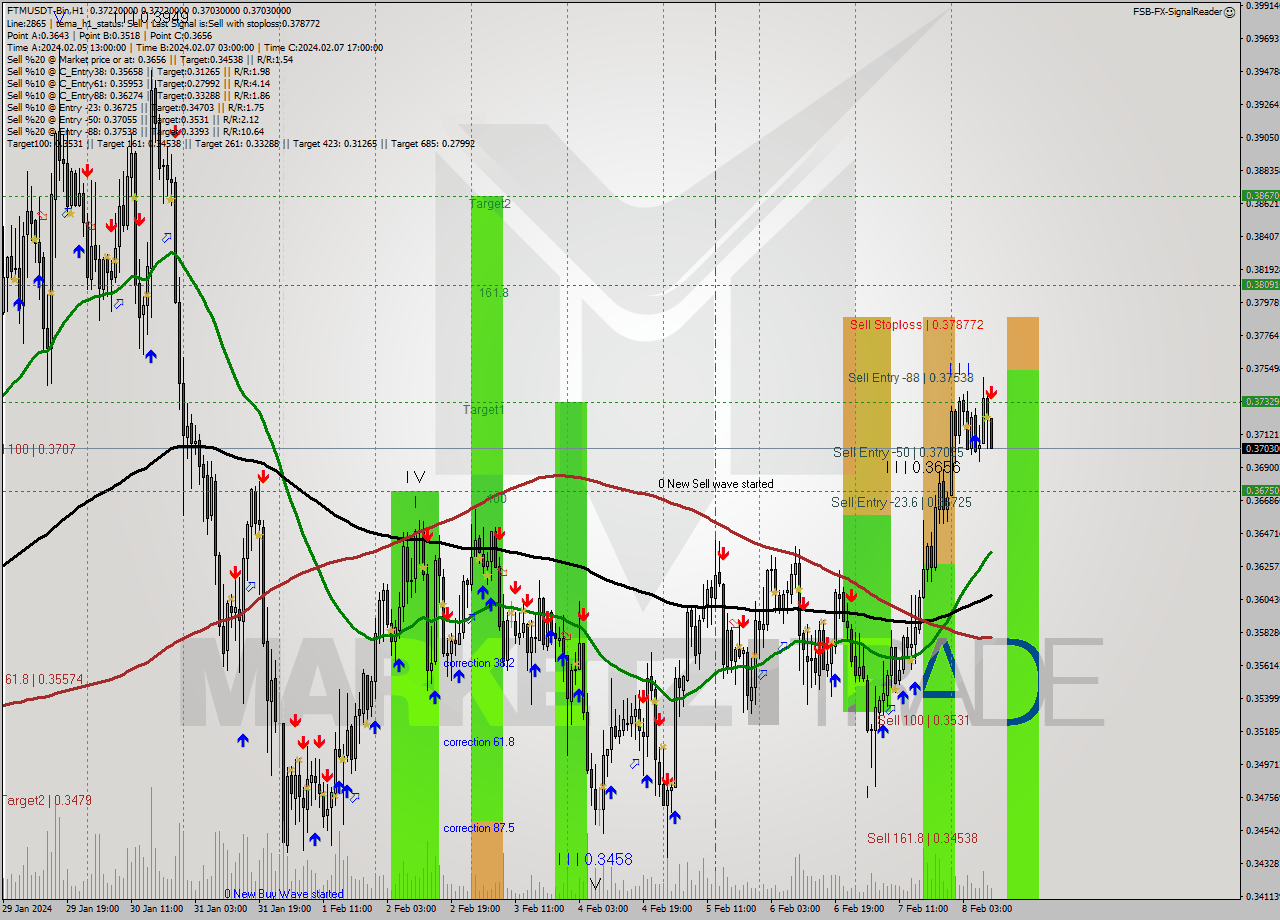
Task: Click the smiley face expert advisor icon
Action: (1231, 11)
